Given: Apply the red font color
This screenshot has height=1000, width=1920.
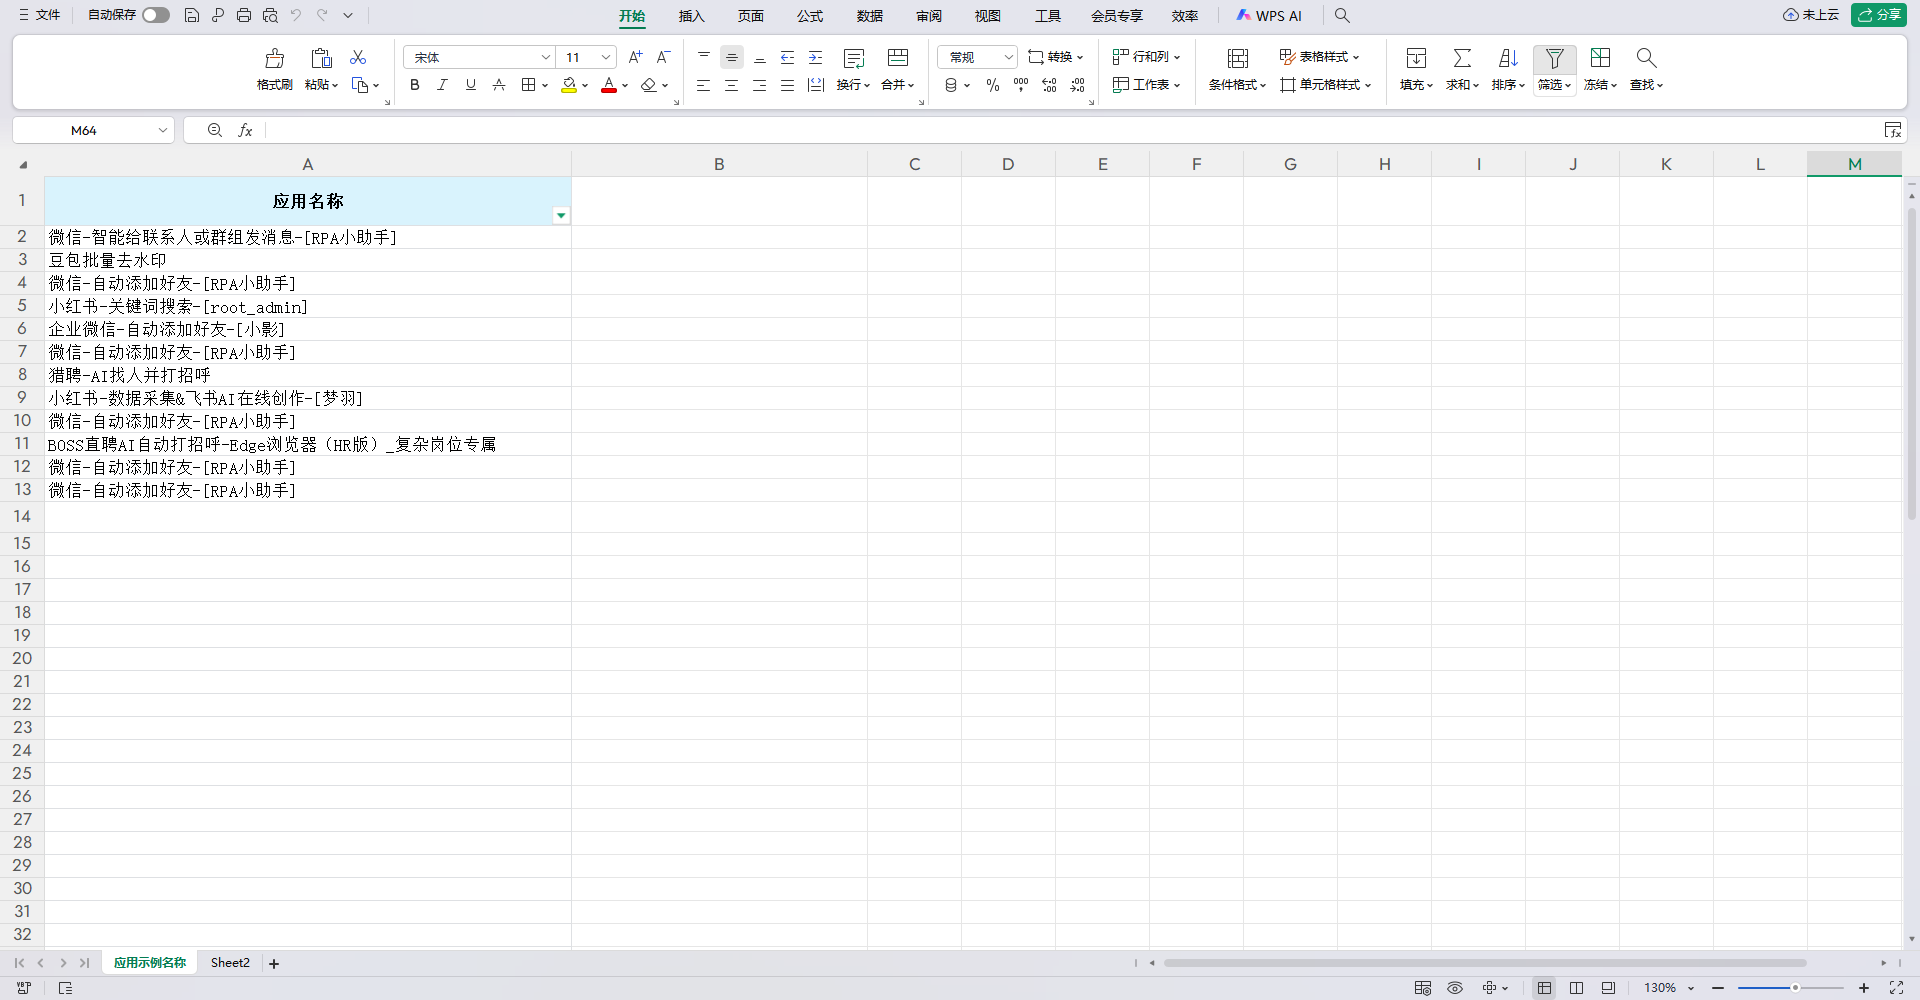Looking at the screenshot, I should (609, 85).
